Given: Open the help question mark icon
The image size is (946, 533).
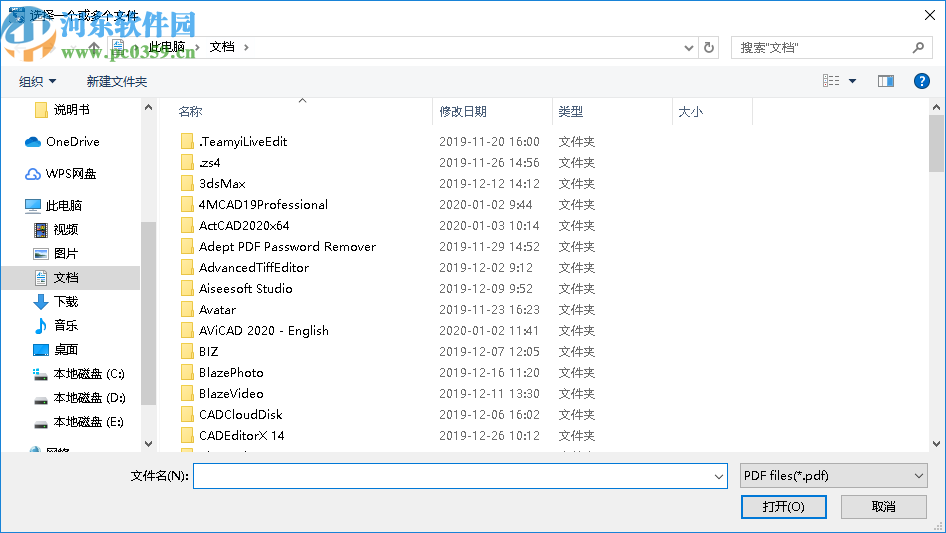Looking at the screenshot, I should (921, 81).
